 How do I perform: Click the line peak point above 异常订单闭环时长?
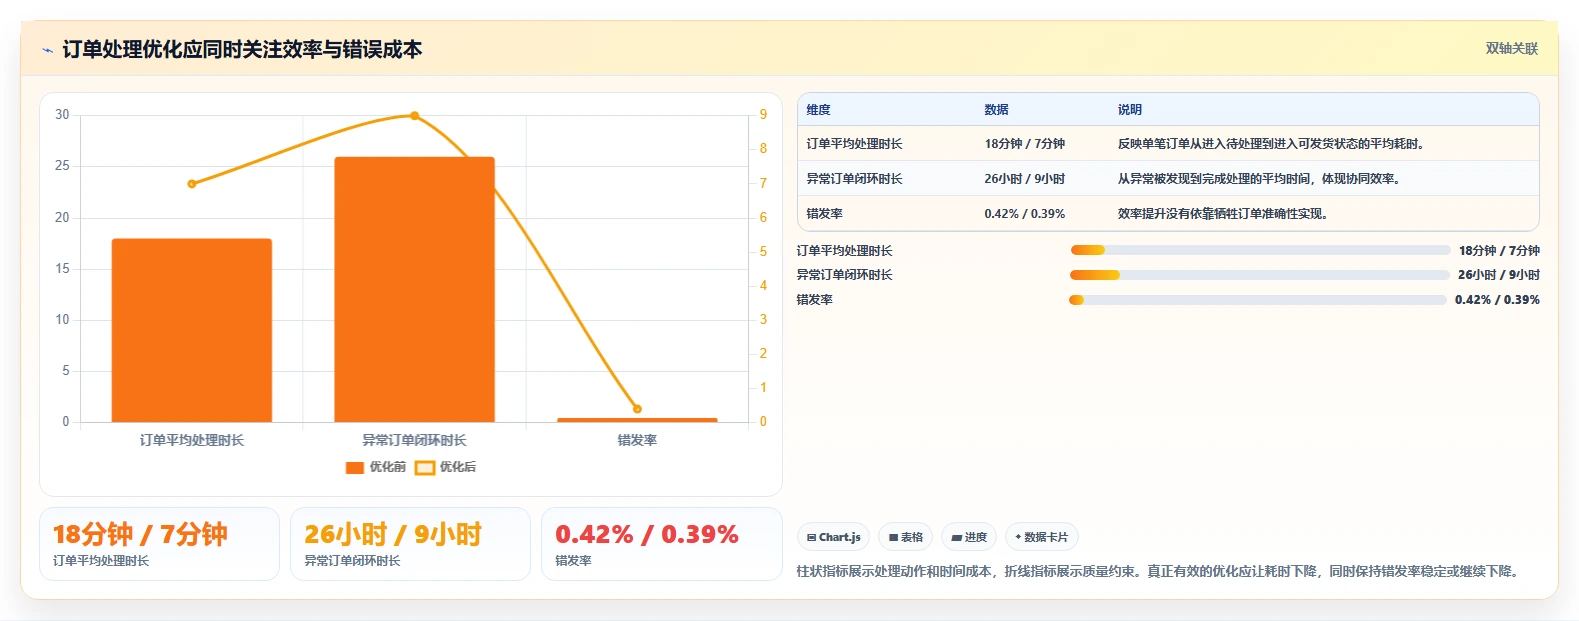[414, 116]
